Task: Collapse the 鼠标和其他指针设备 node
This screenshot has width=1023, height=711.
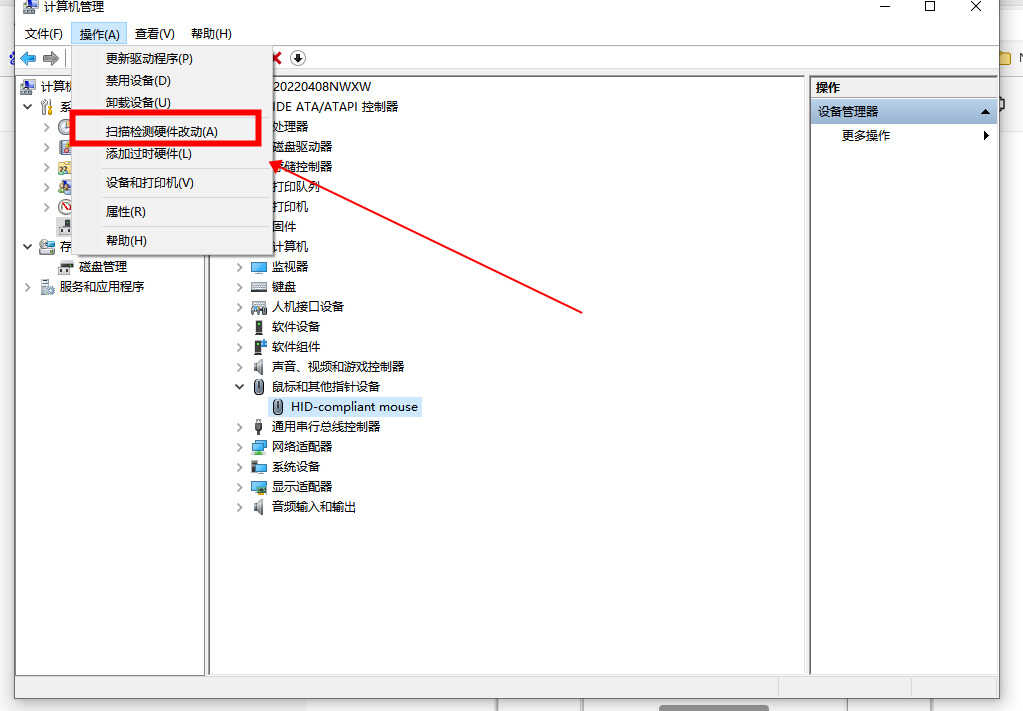Action: [x=239, y=387]
